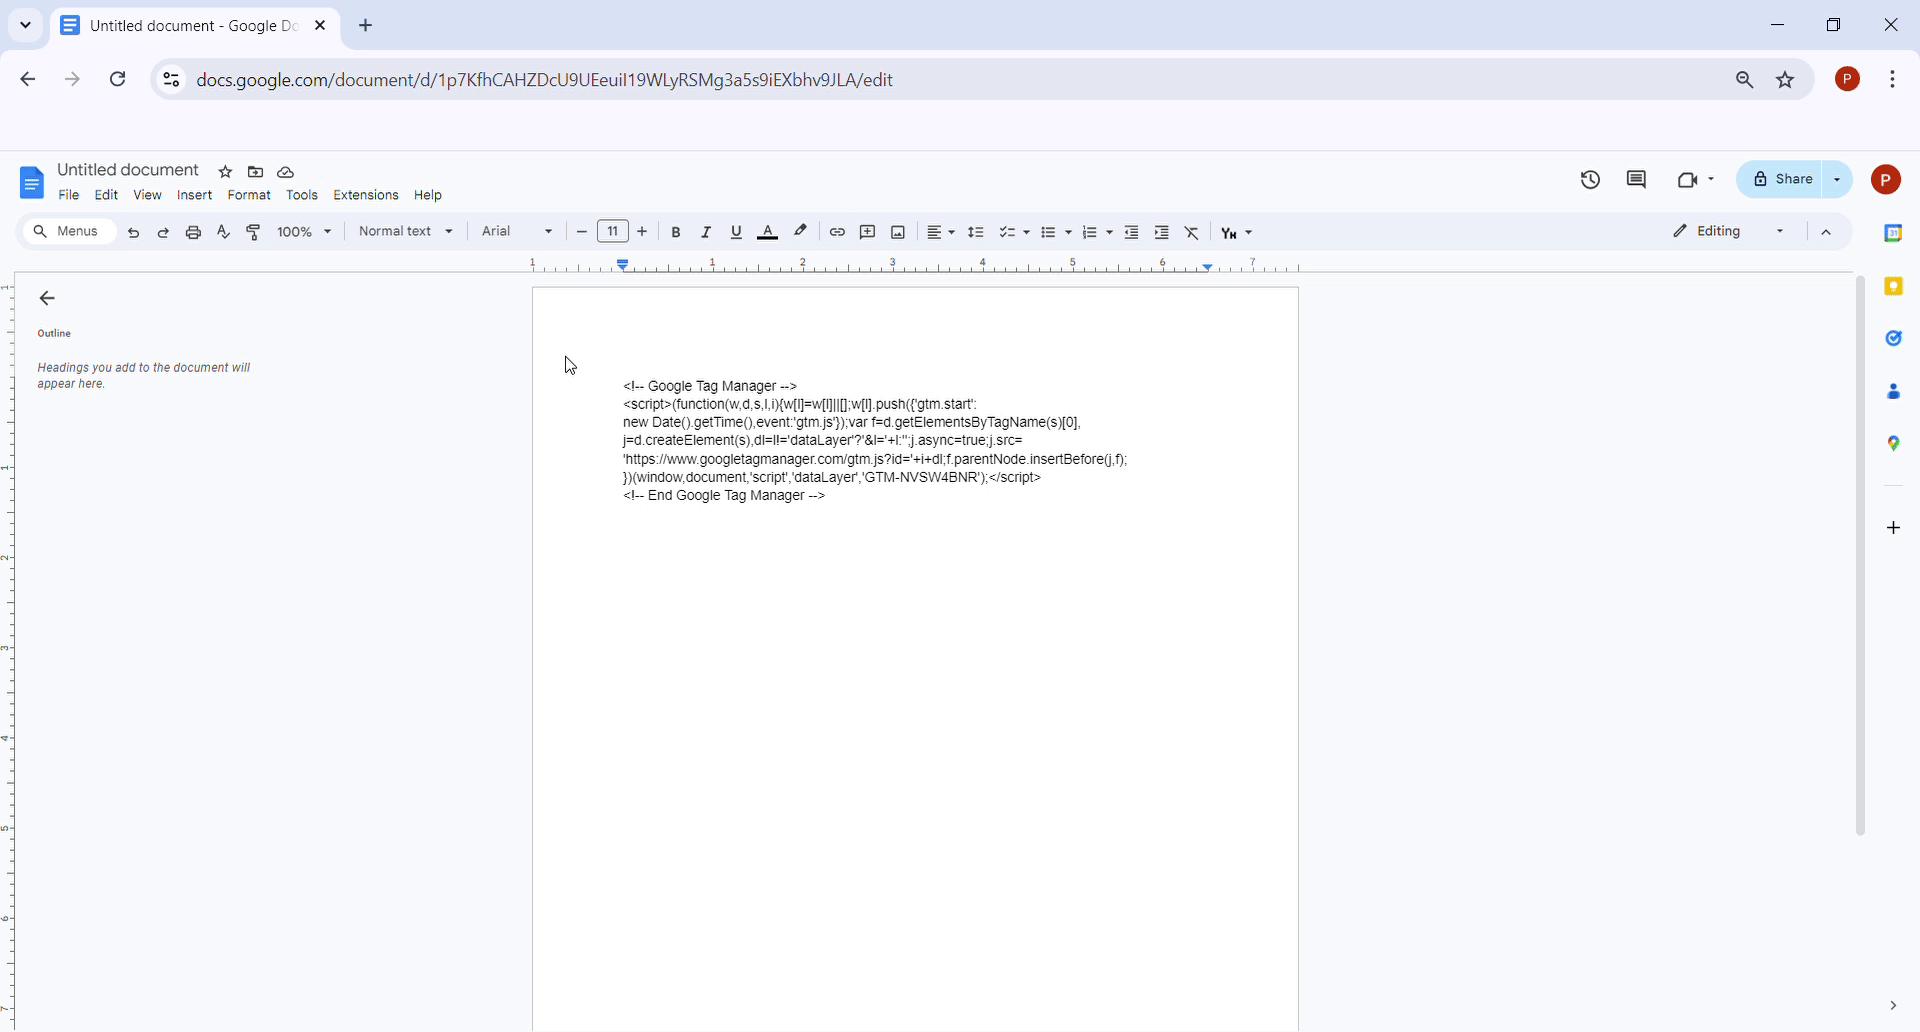Close the document outline panel

[47, 299]
